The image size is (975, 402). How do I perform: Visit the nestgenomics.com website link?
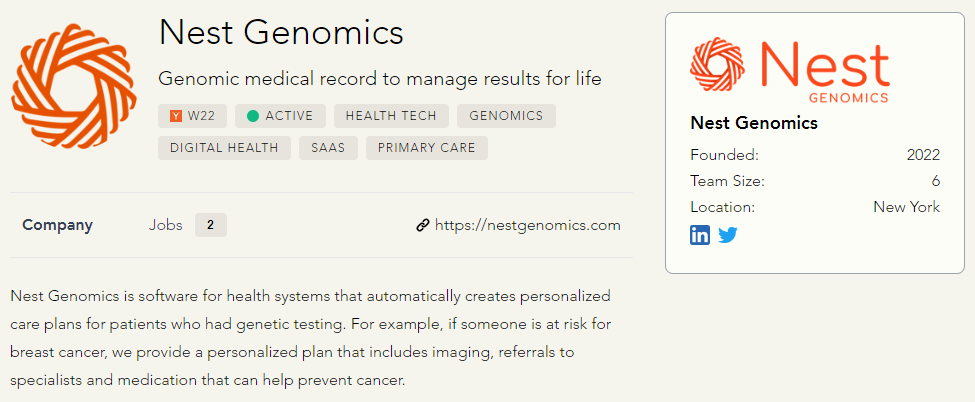point(527,225)
